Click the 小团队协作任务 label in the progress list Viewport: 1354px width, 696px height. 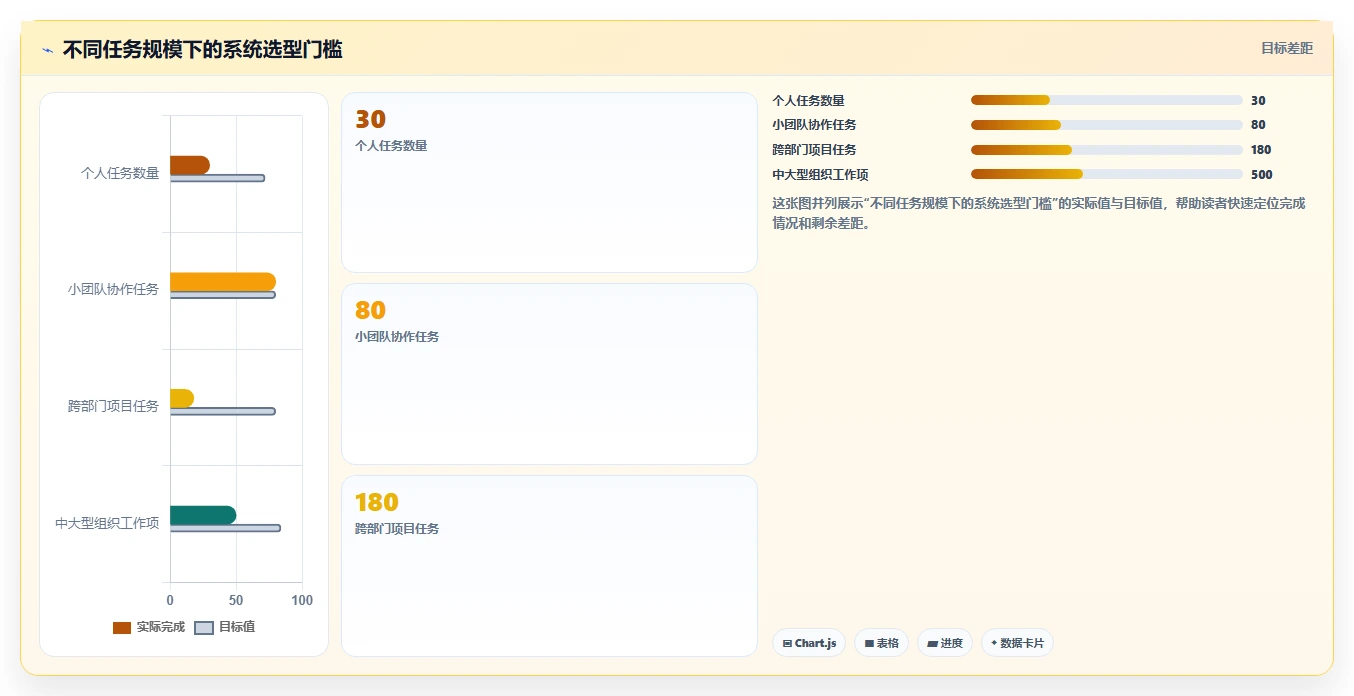814,125
